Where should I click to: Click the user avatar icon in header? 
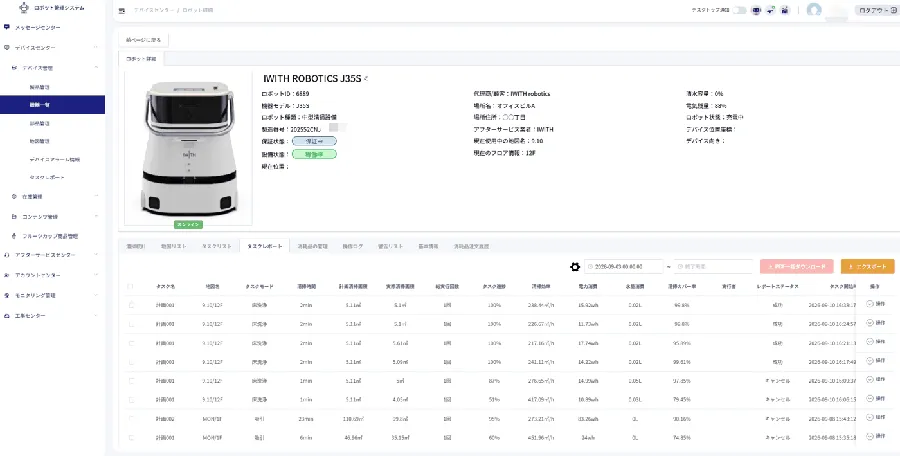[814, 10]
